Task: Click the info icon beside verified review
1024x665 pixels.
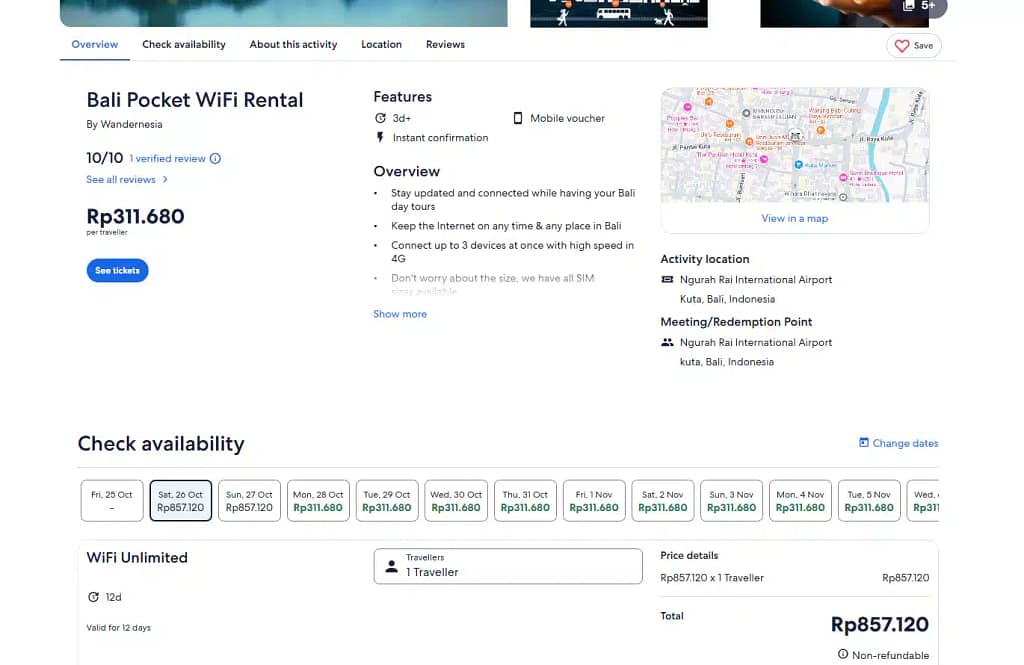Action: (215, 159)
